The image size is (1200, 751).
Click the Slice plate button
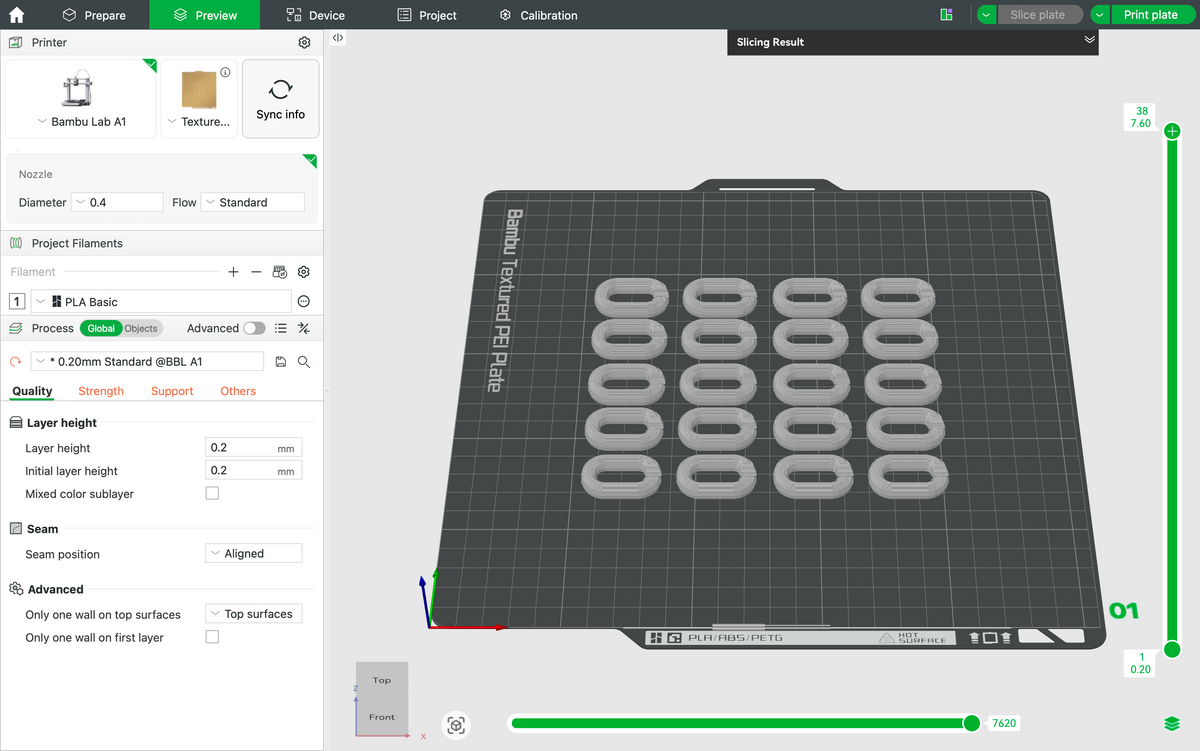click(x=1040, y=15)
